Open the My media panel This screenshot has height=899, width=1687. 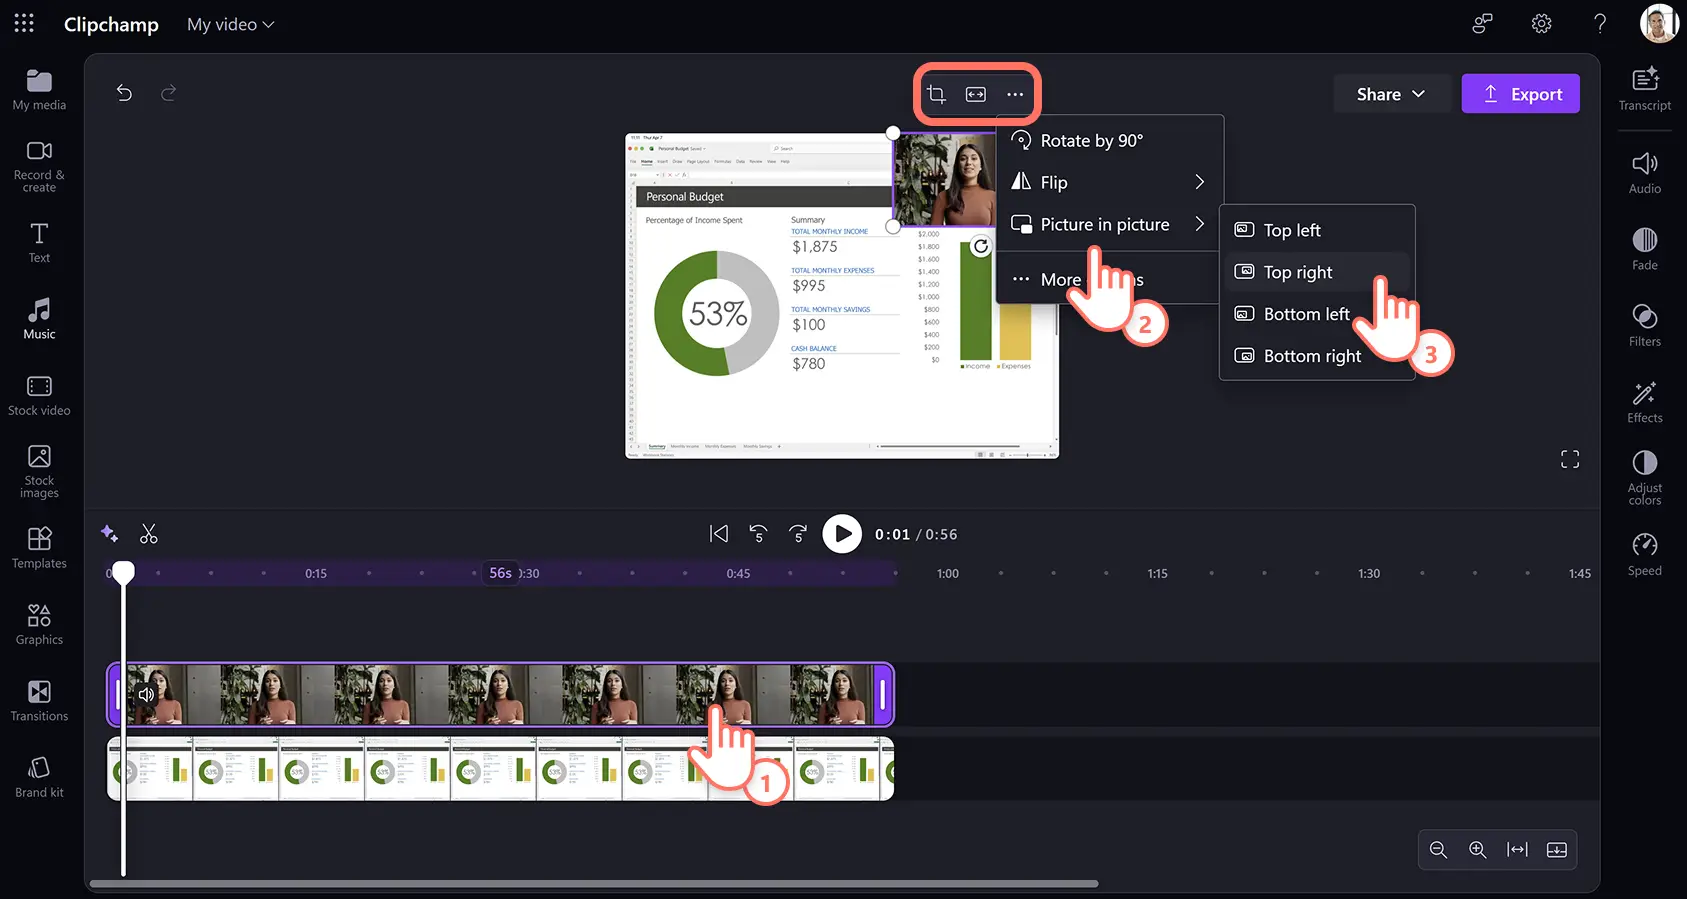pyautogui.click(x=39, y=90)
